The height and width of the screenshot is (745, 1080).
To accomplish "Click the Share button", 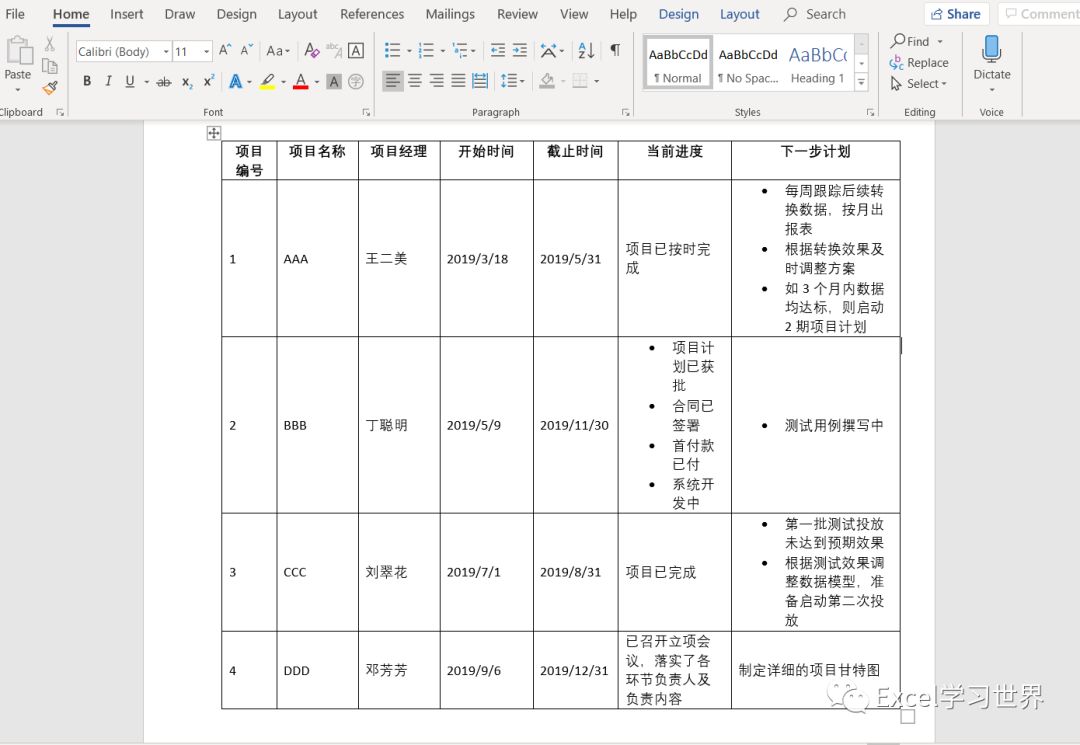I will (x=954, y=14).
